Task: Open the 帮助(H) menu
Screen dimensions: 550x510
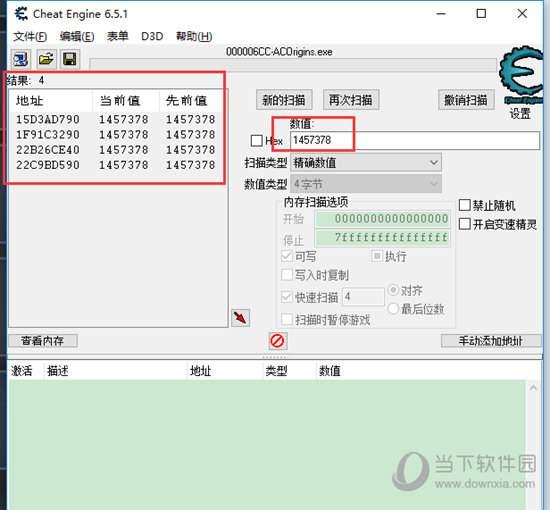Action: 194,36
